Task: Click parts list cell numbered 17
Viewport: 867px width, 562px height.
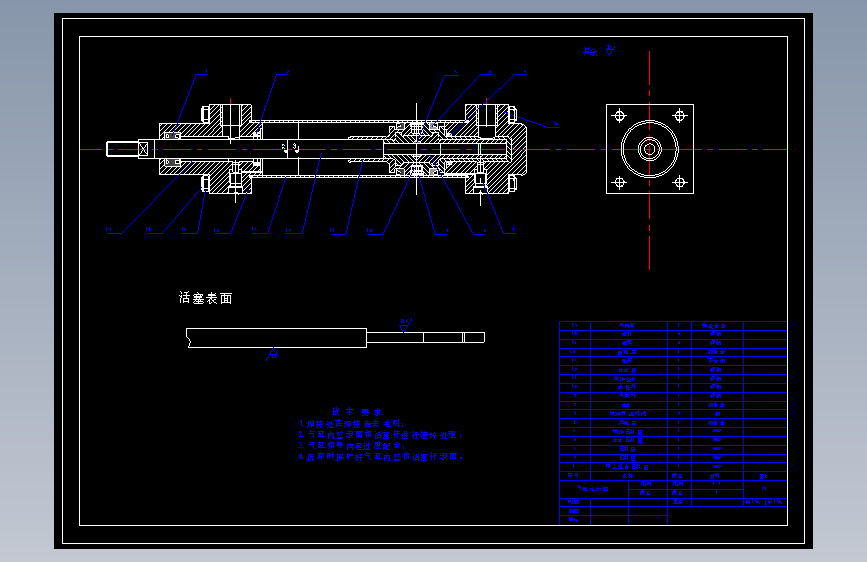Action: [574, 326]
